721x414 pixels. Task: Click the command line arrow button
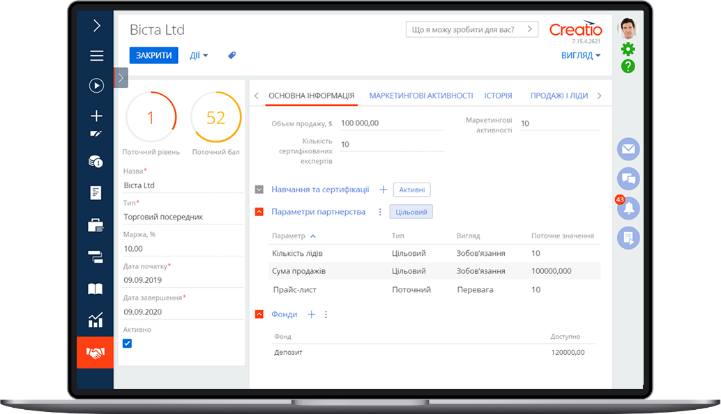[530, 29]
